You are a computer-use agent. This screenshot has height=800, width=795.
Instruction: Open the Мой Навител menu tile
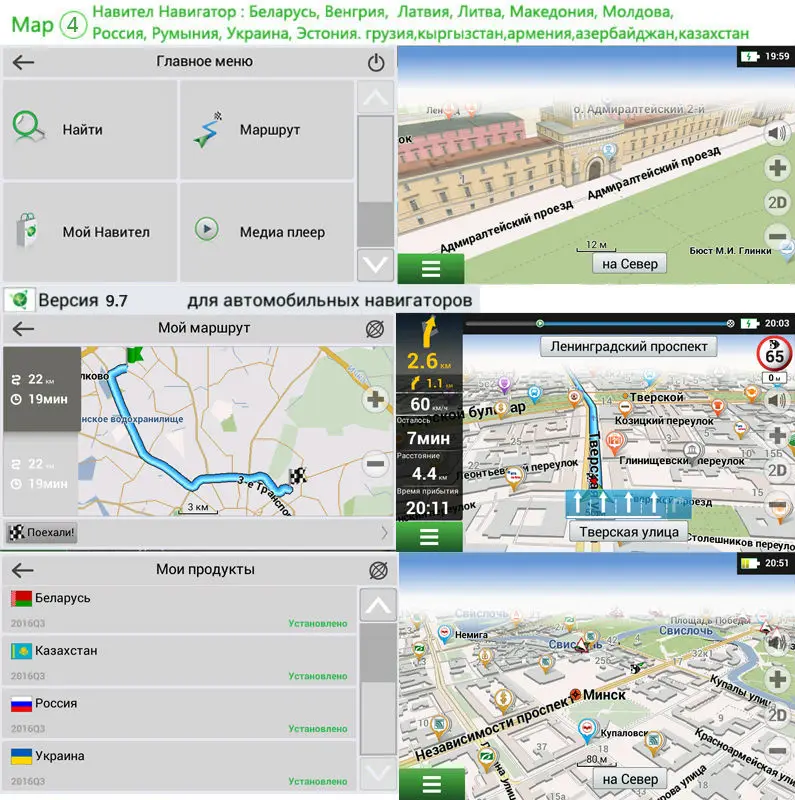pyautogui.click(x=90, y=232)
